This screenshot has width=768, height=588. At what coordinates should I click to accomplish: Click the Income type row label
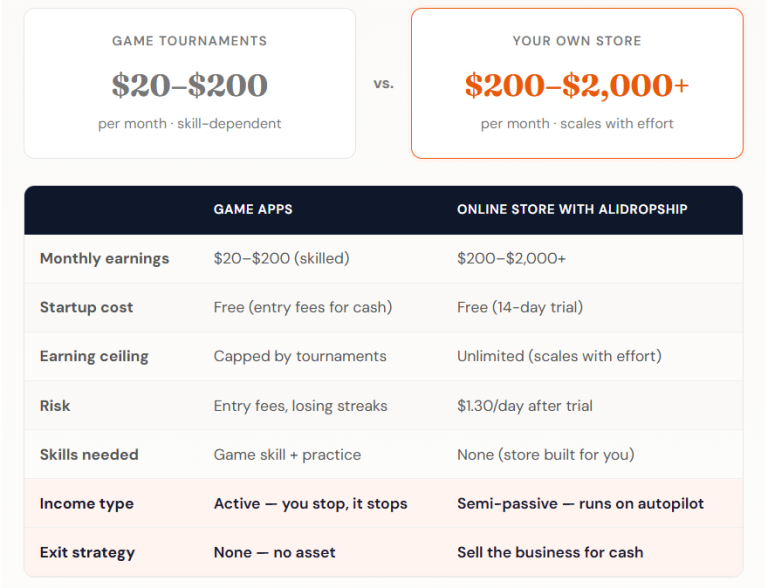(87, 503)
